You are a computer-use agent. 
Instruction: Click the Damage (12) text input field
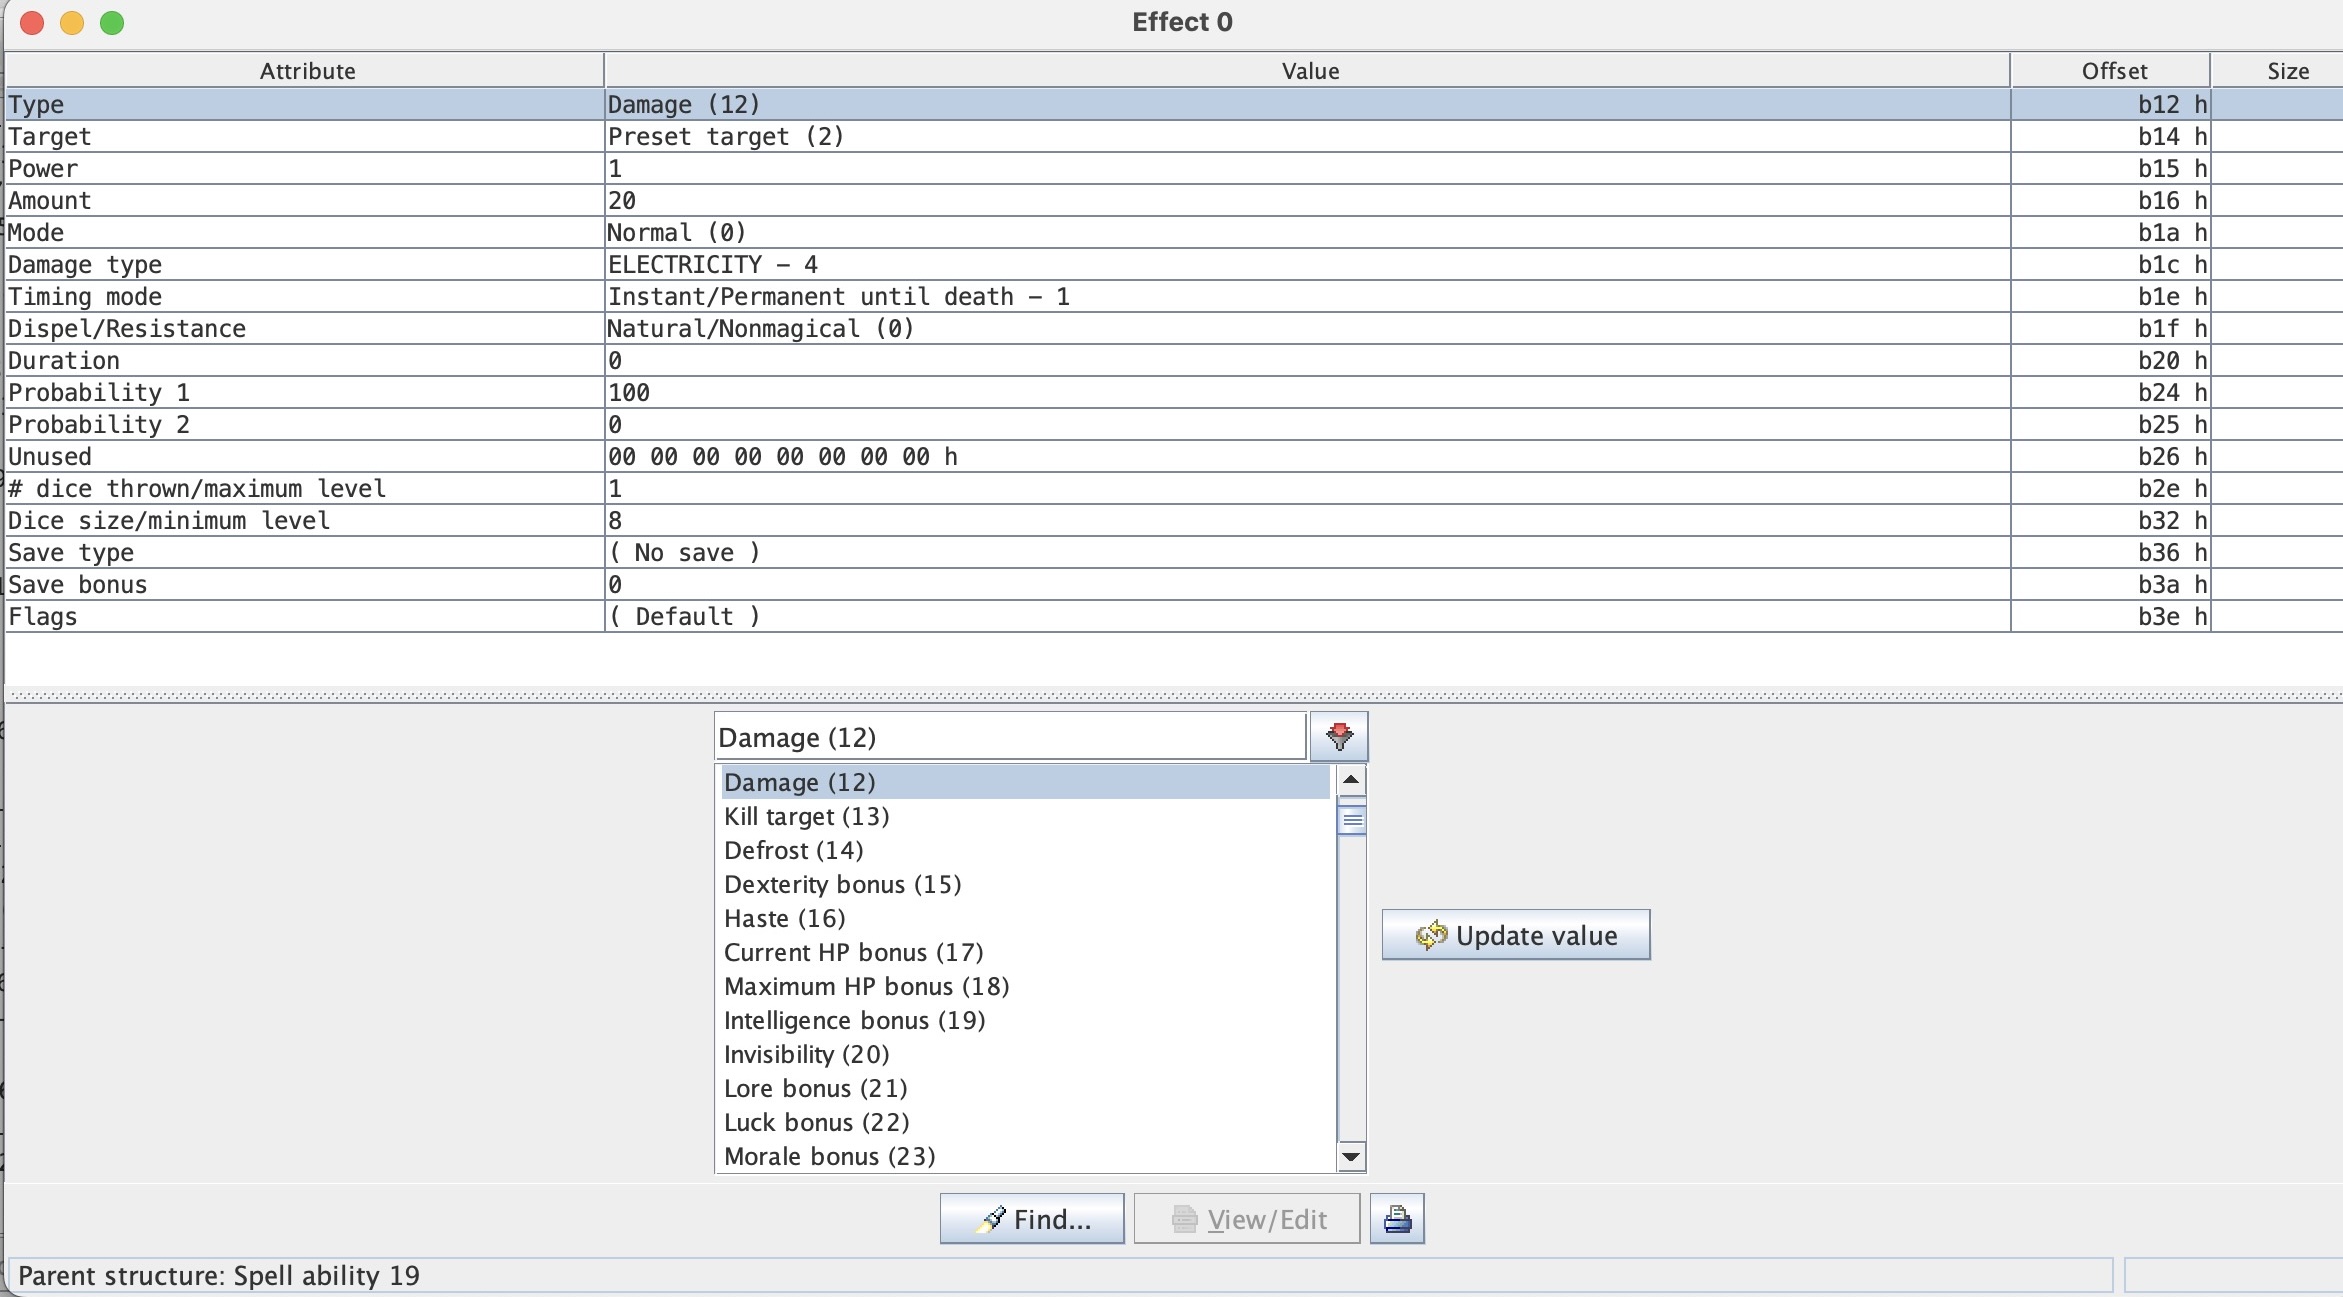coord(1010,737)
